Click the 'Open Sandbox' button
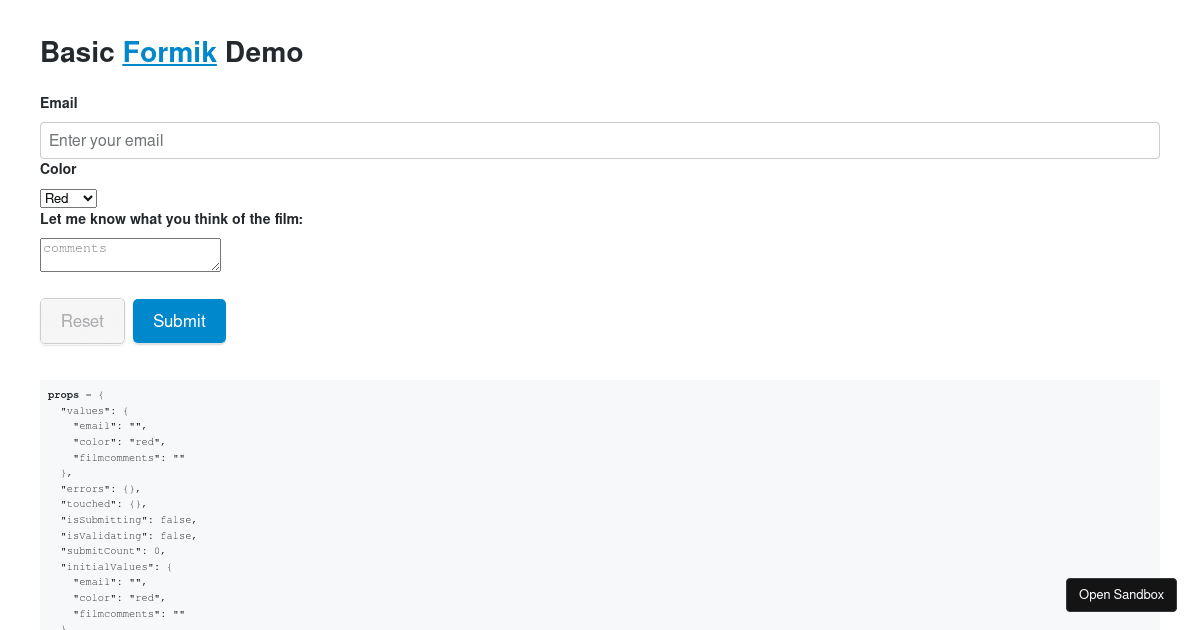1200x630 pixels. click(x=1121, y=594)
